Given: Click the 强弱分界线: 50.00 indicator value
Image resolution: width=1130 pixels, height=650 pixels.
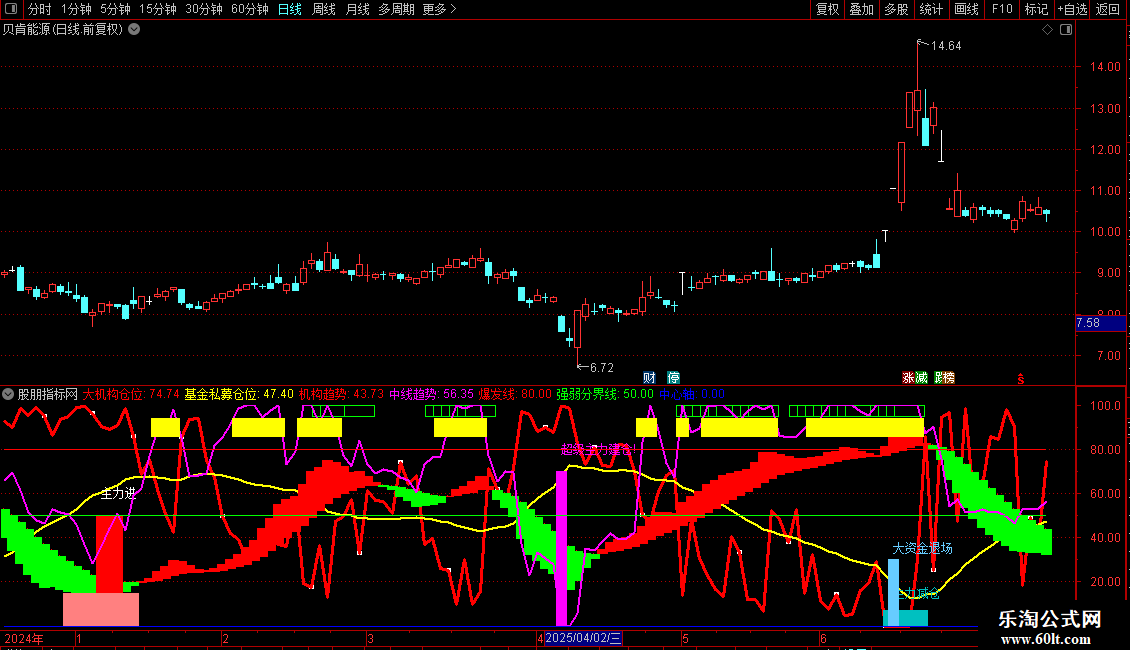Looking at the screenshot, I should [x=605, y=394].
